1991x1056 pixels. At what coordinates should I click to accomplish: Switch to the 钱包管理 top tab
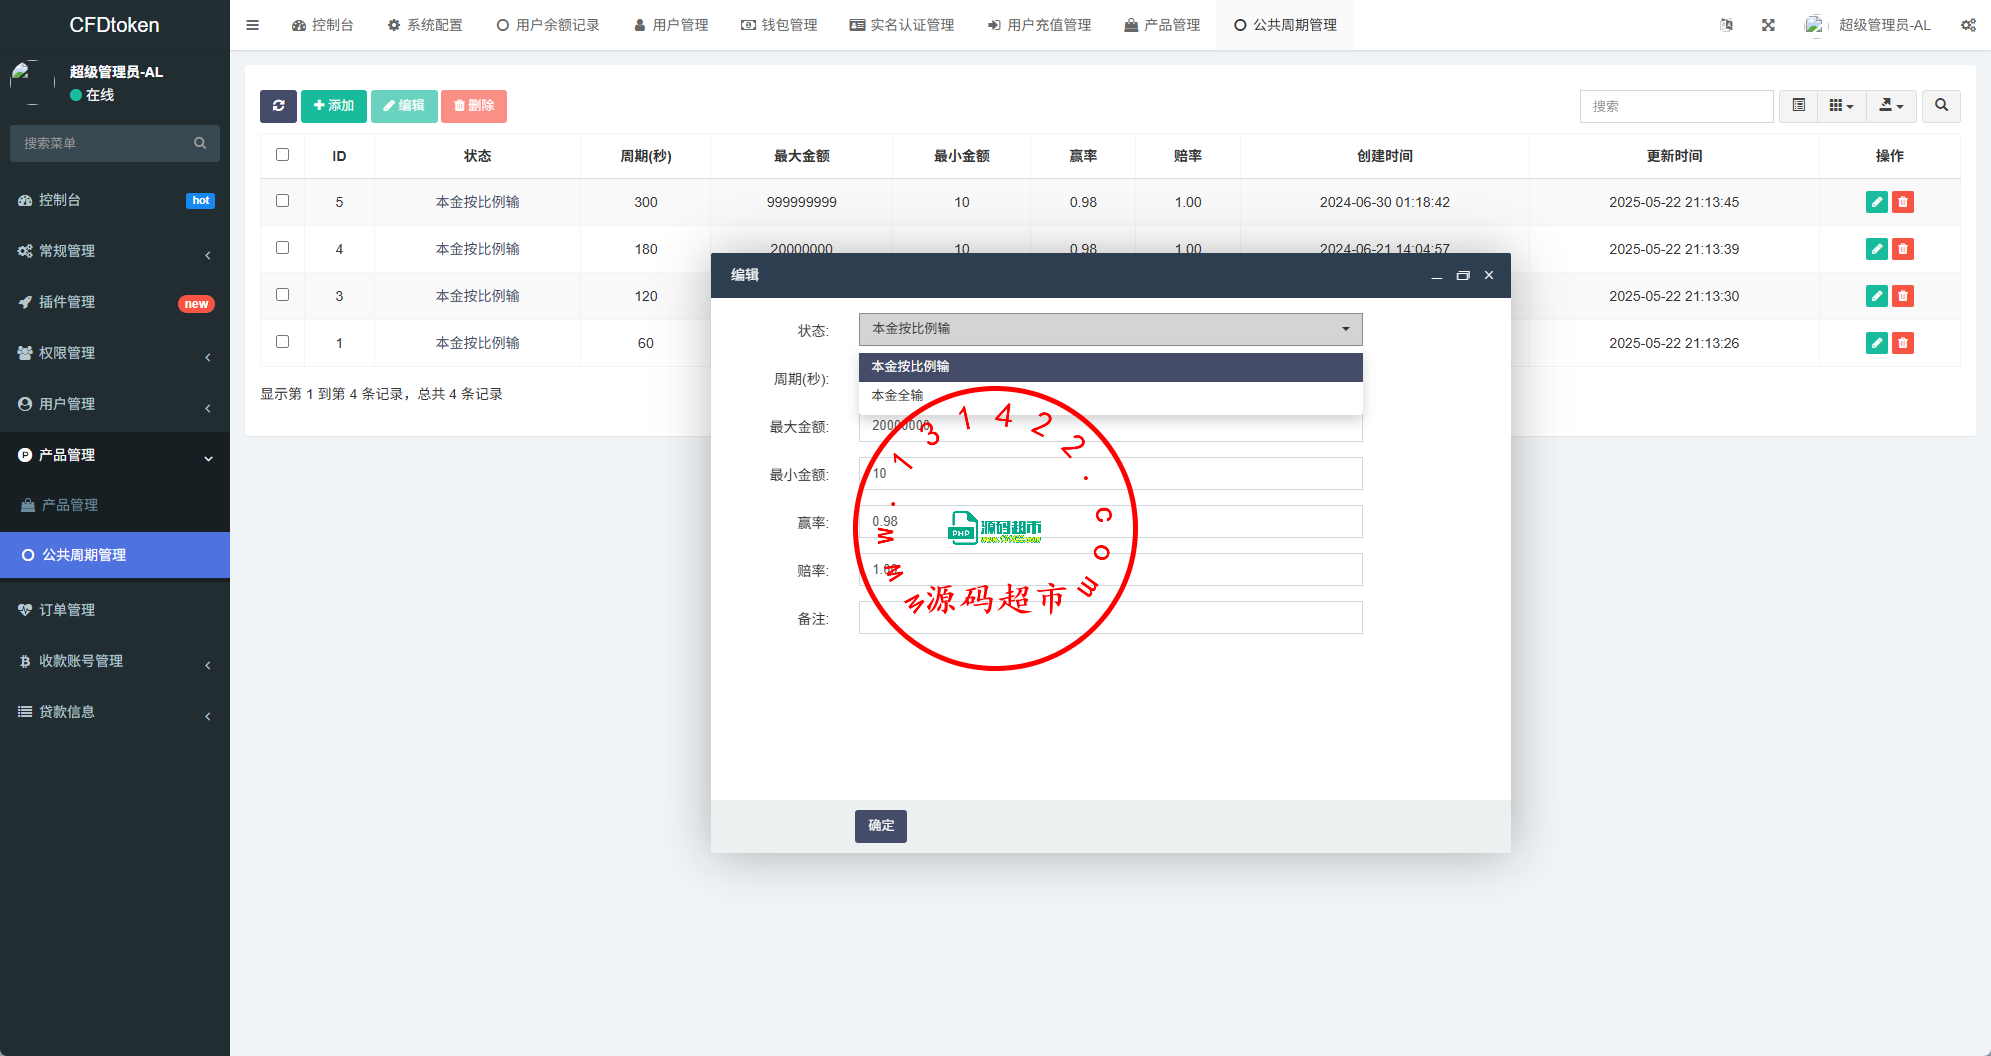tap(779, 25)
